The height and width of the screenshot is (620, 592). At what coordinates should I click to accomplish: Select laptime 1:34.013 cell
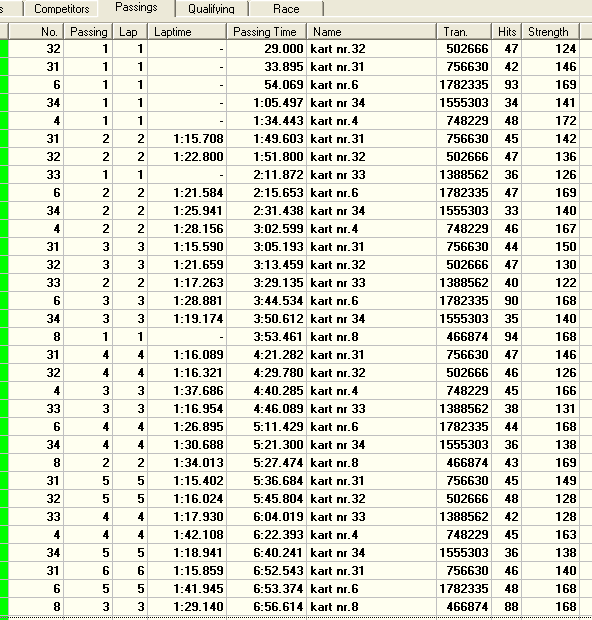187,463
